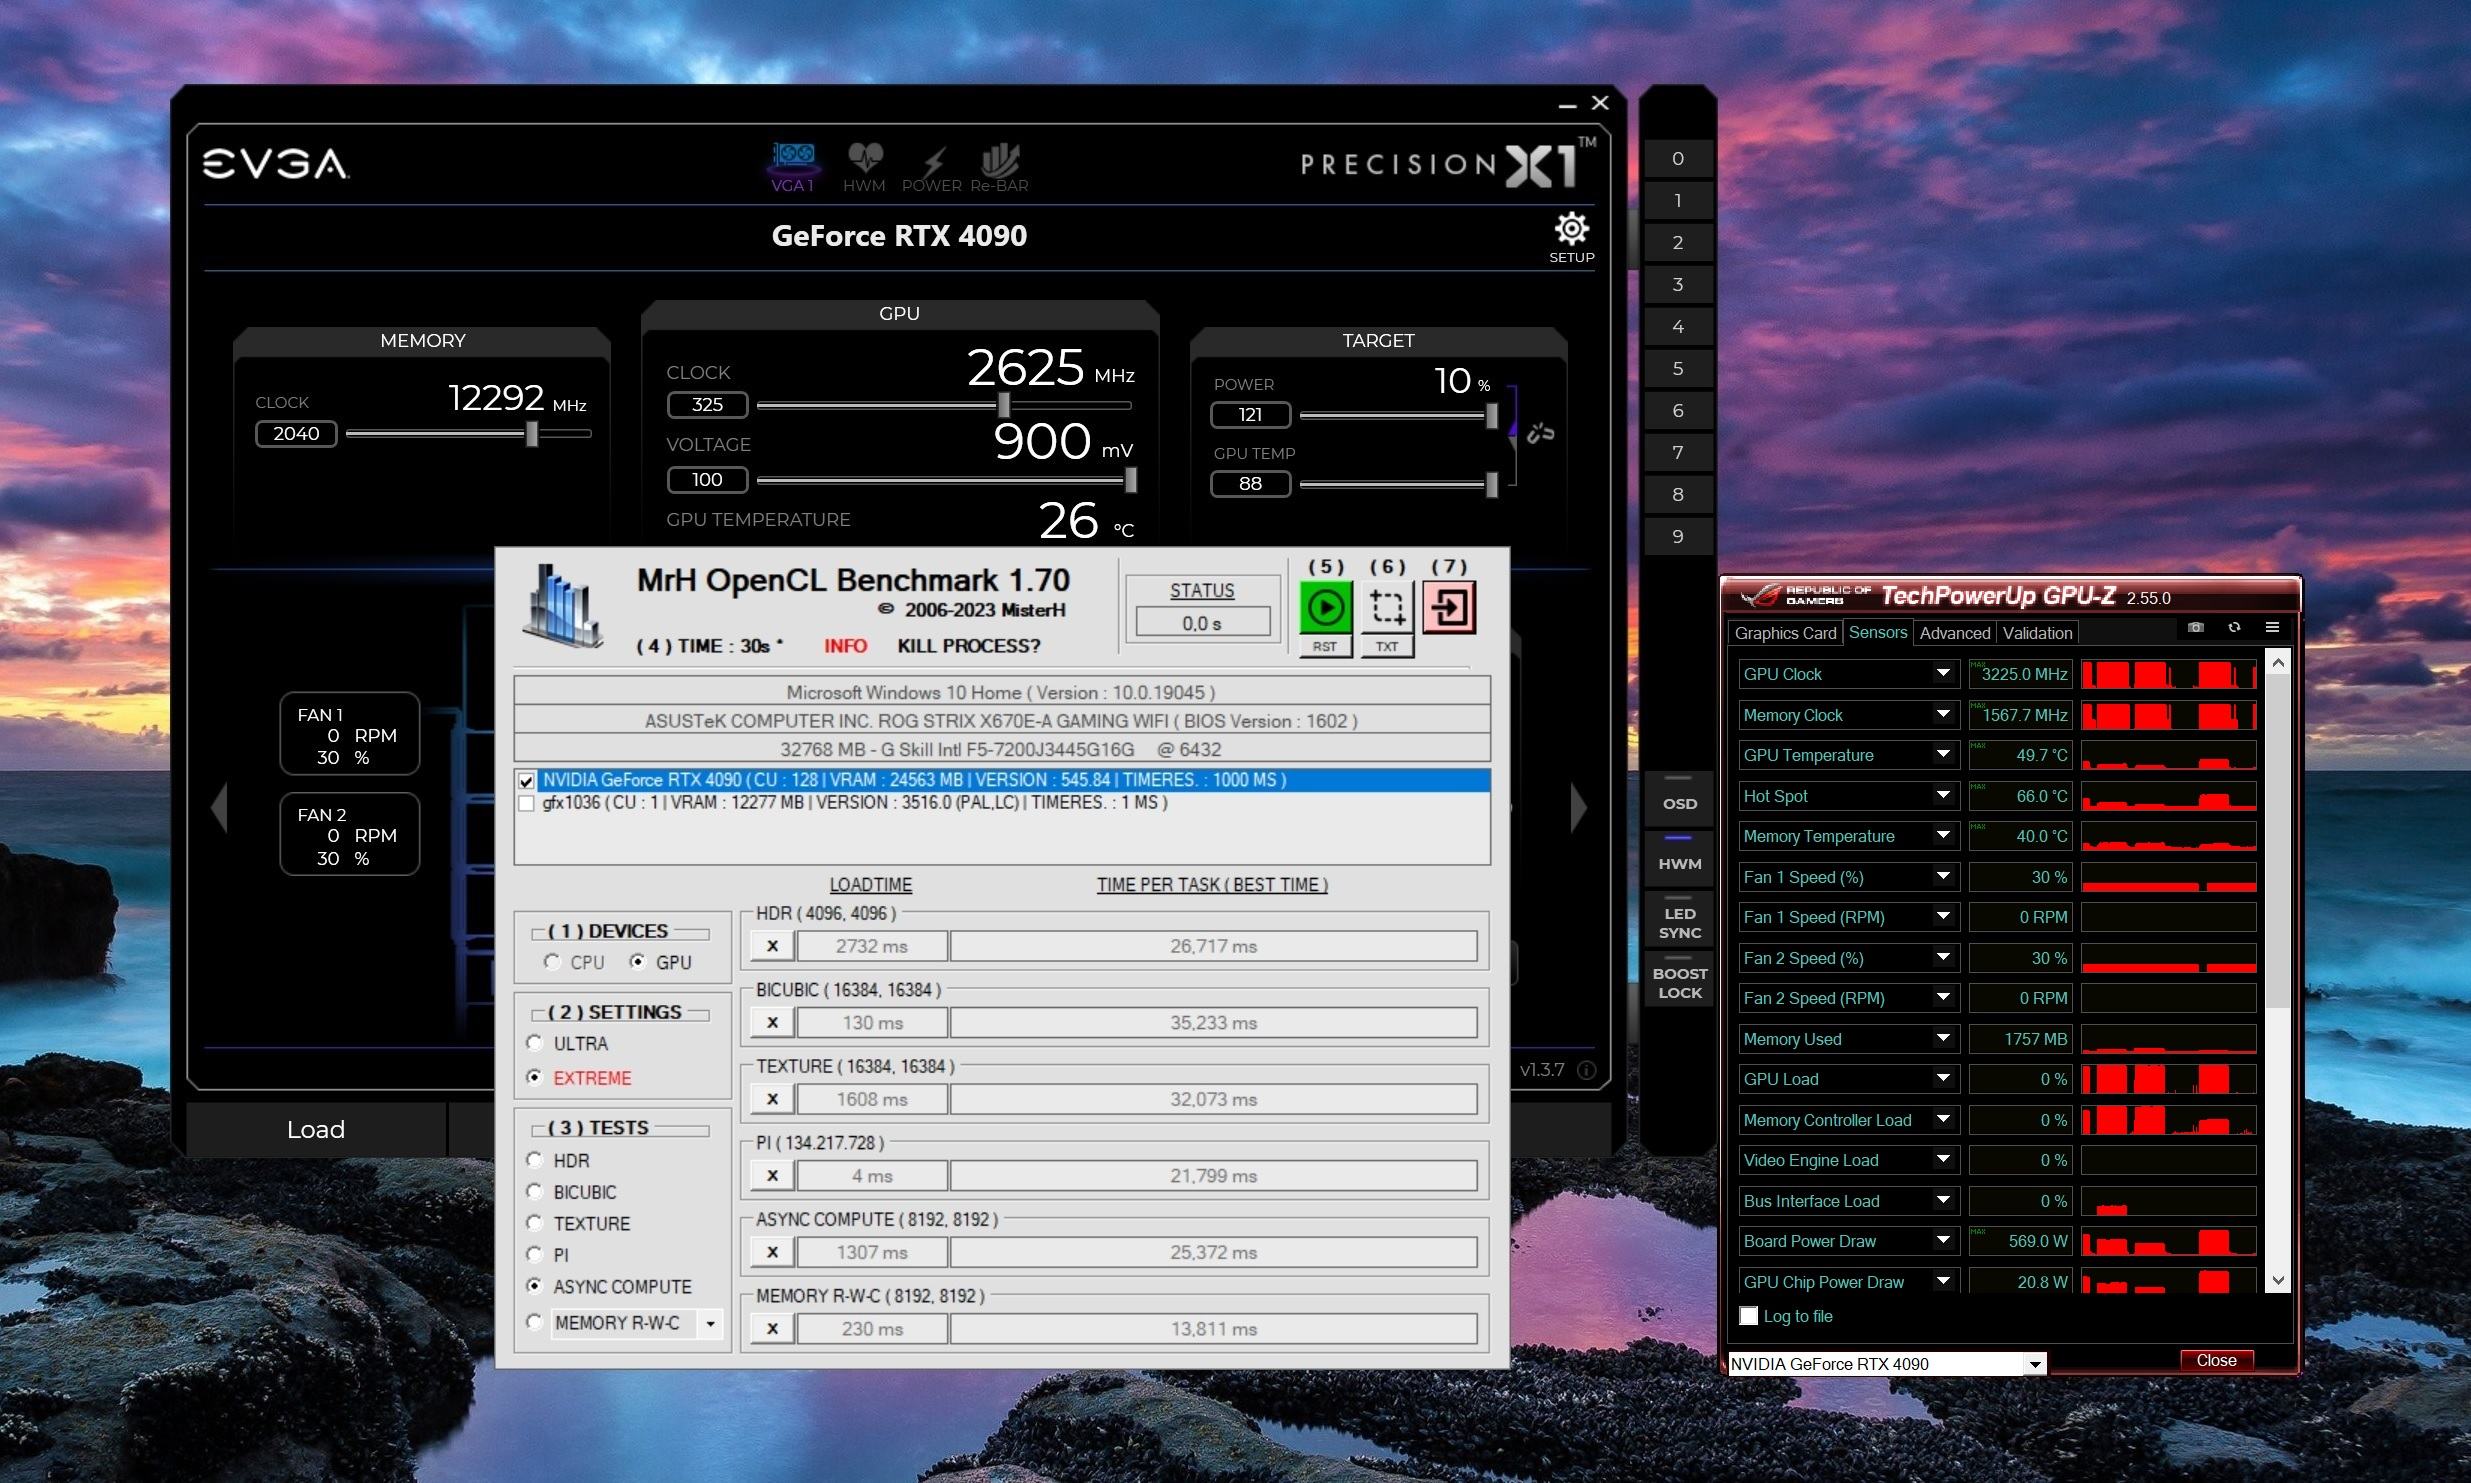Click the Precision X1 left navigation arrow
The image size is (2471, 1483).
tap(220, 806)
